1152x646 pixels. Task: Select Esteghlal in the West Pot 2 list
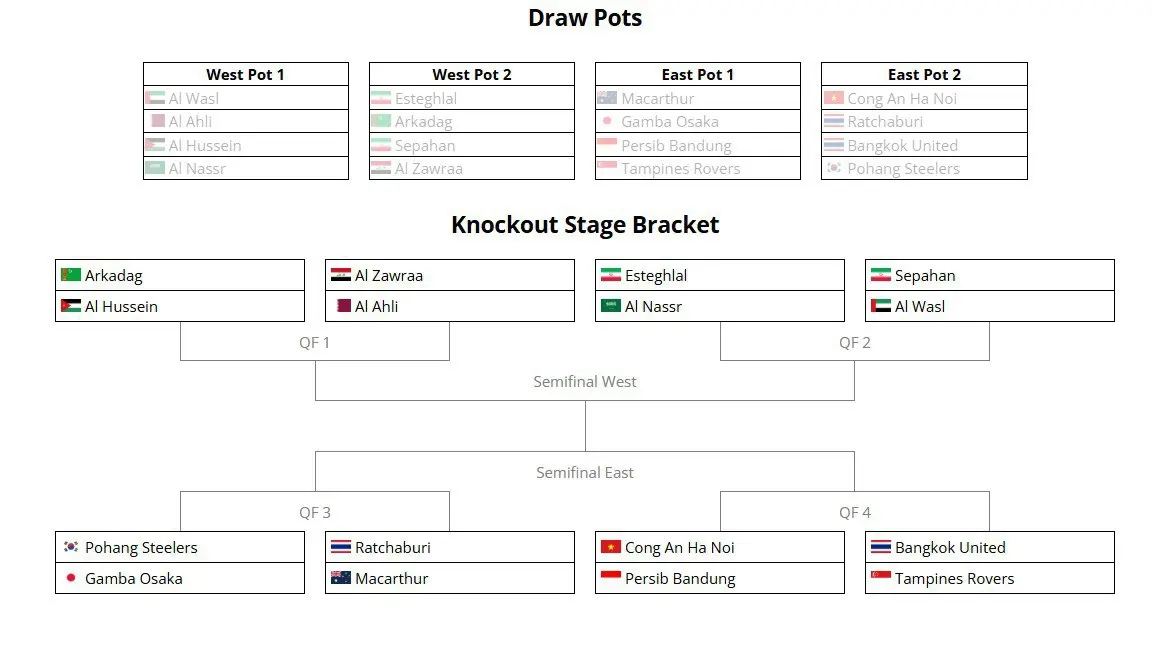426,98
